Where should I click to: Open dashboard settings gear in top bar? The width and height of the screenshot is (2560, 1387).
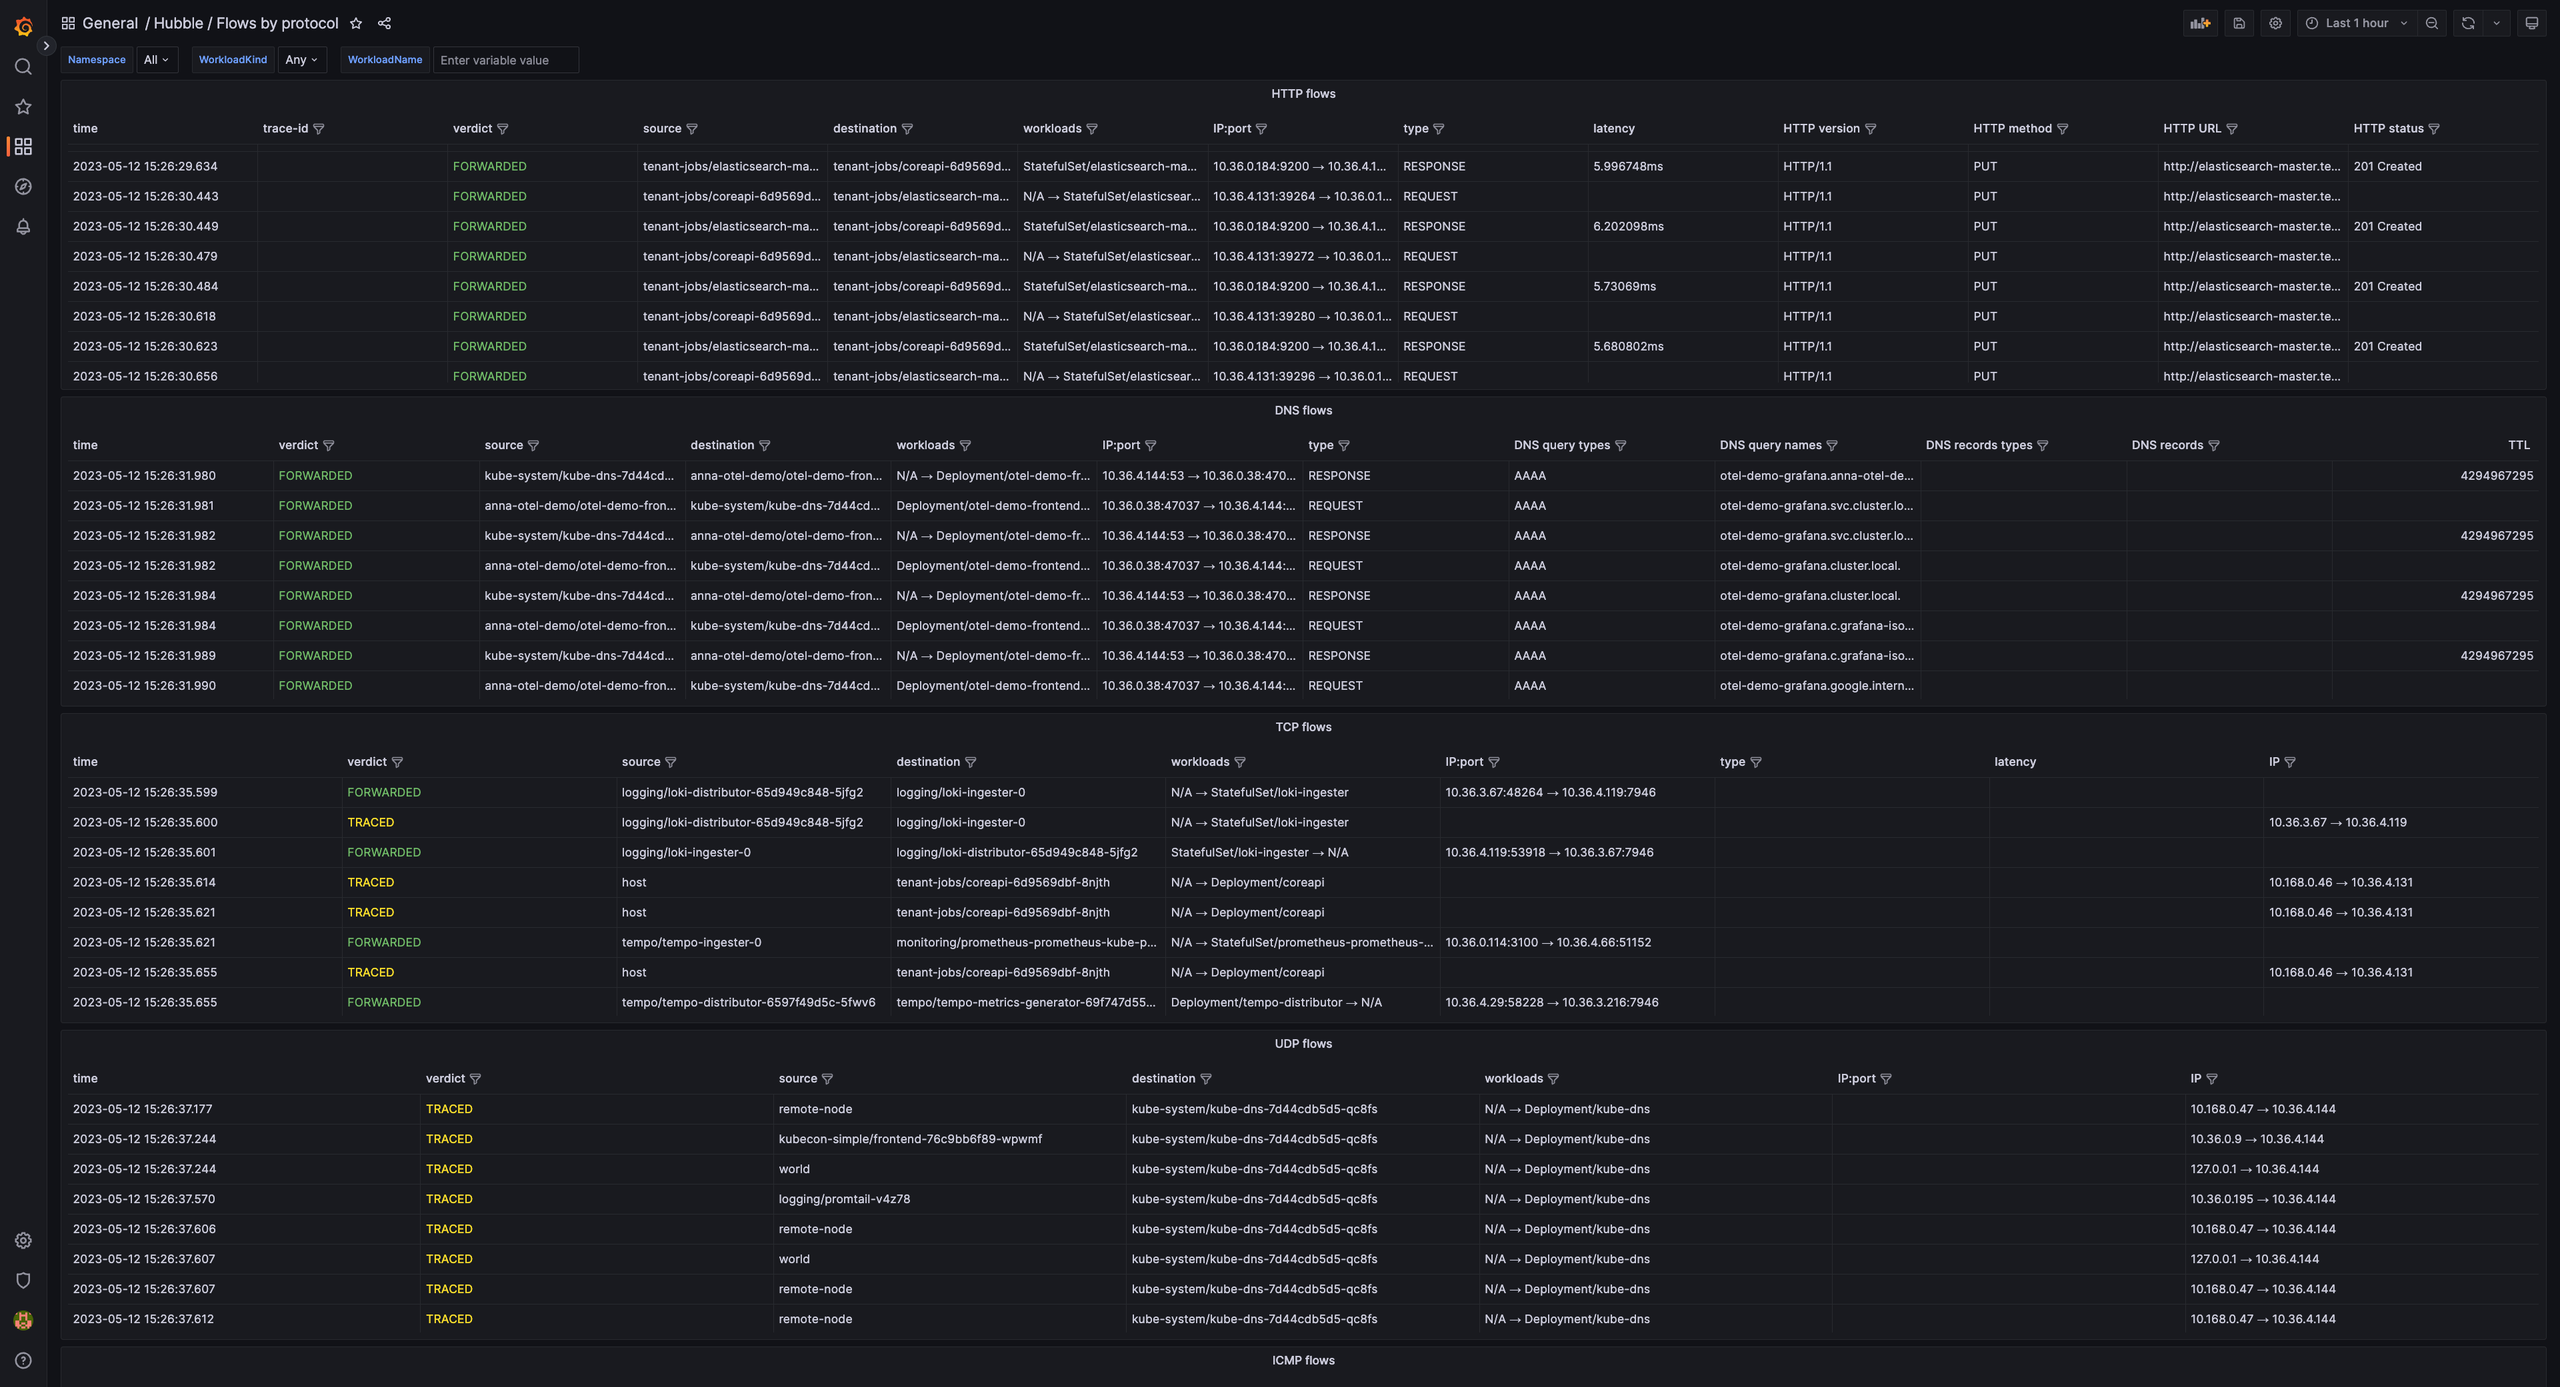(2275, 23)
